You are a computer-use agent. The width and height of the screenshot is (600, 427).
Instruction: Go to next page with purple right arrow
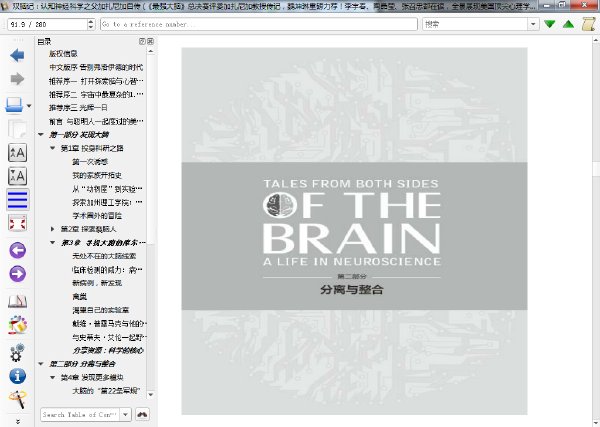(x=17, y=274)
